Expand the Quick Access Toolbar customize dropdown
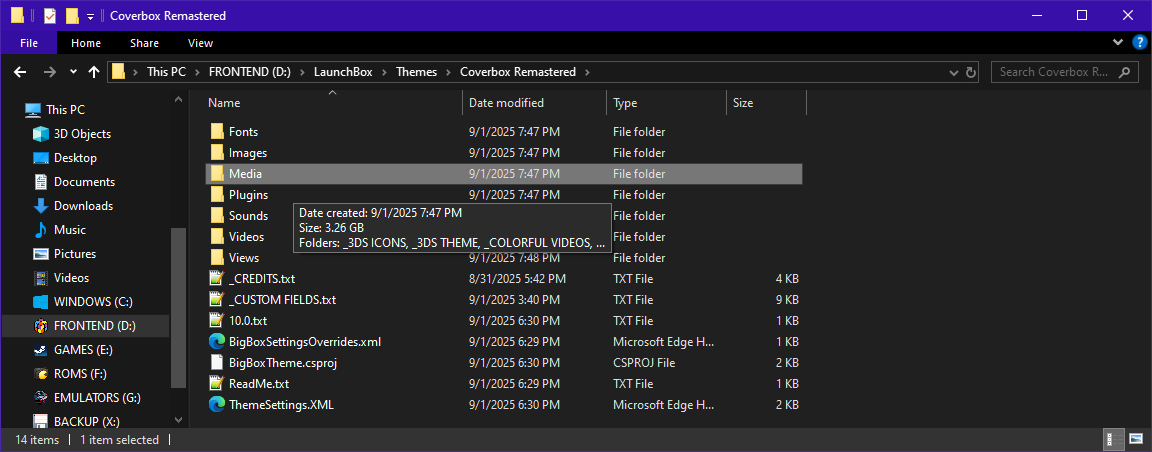This screenshot has width=1152, height=452. click(90, 16)
